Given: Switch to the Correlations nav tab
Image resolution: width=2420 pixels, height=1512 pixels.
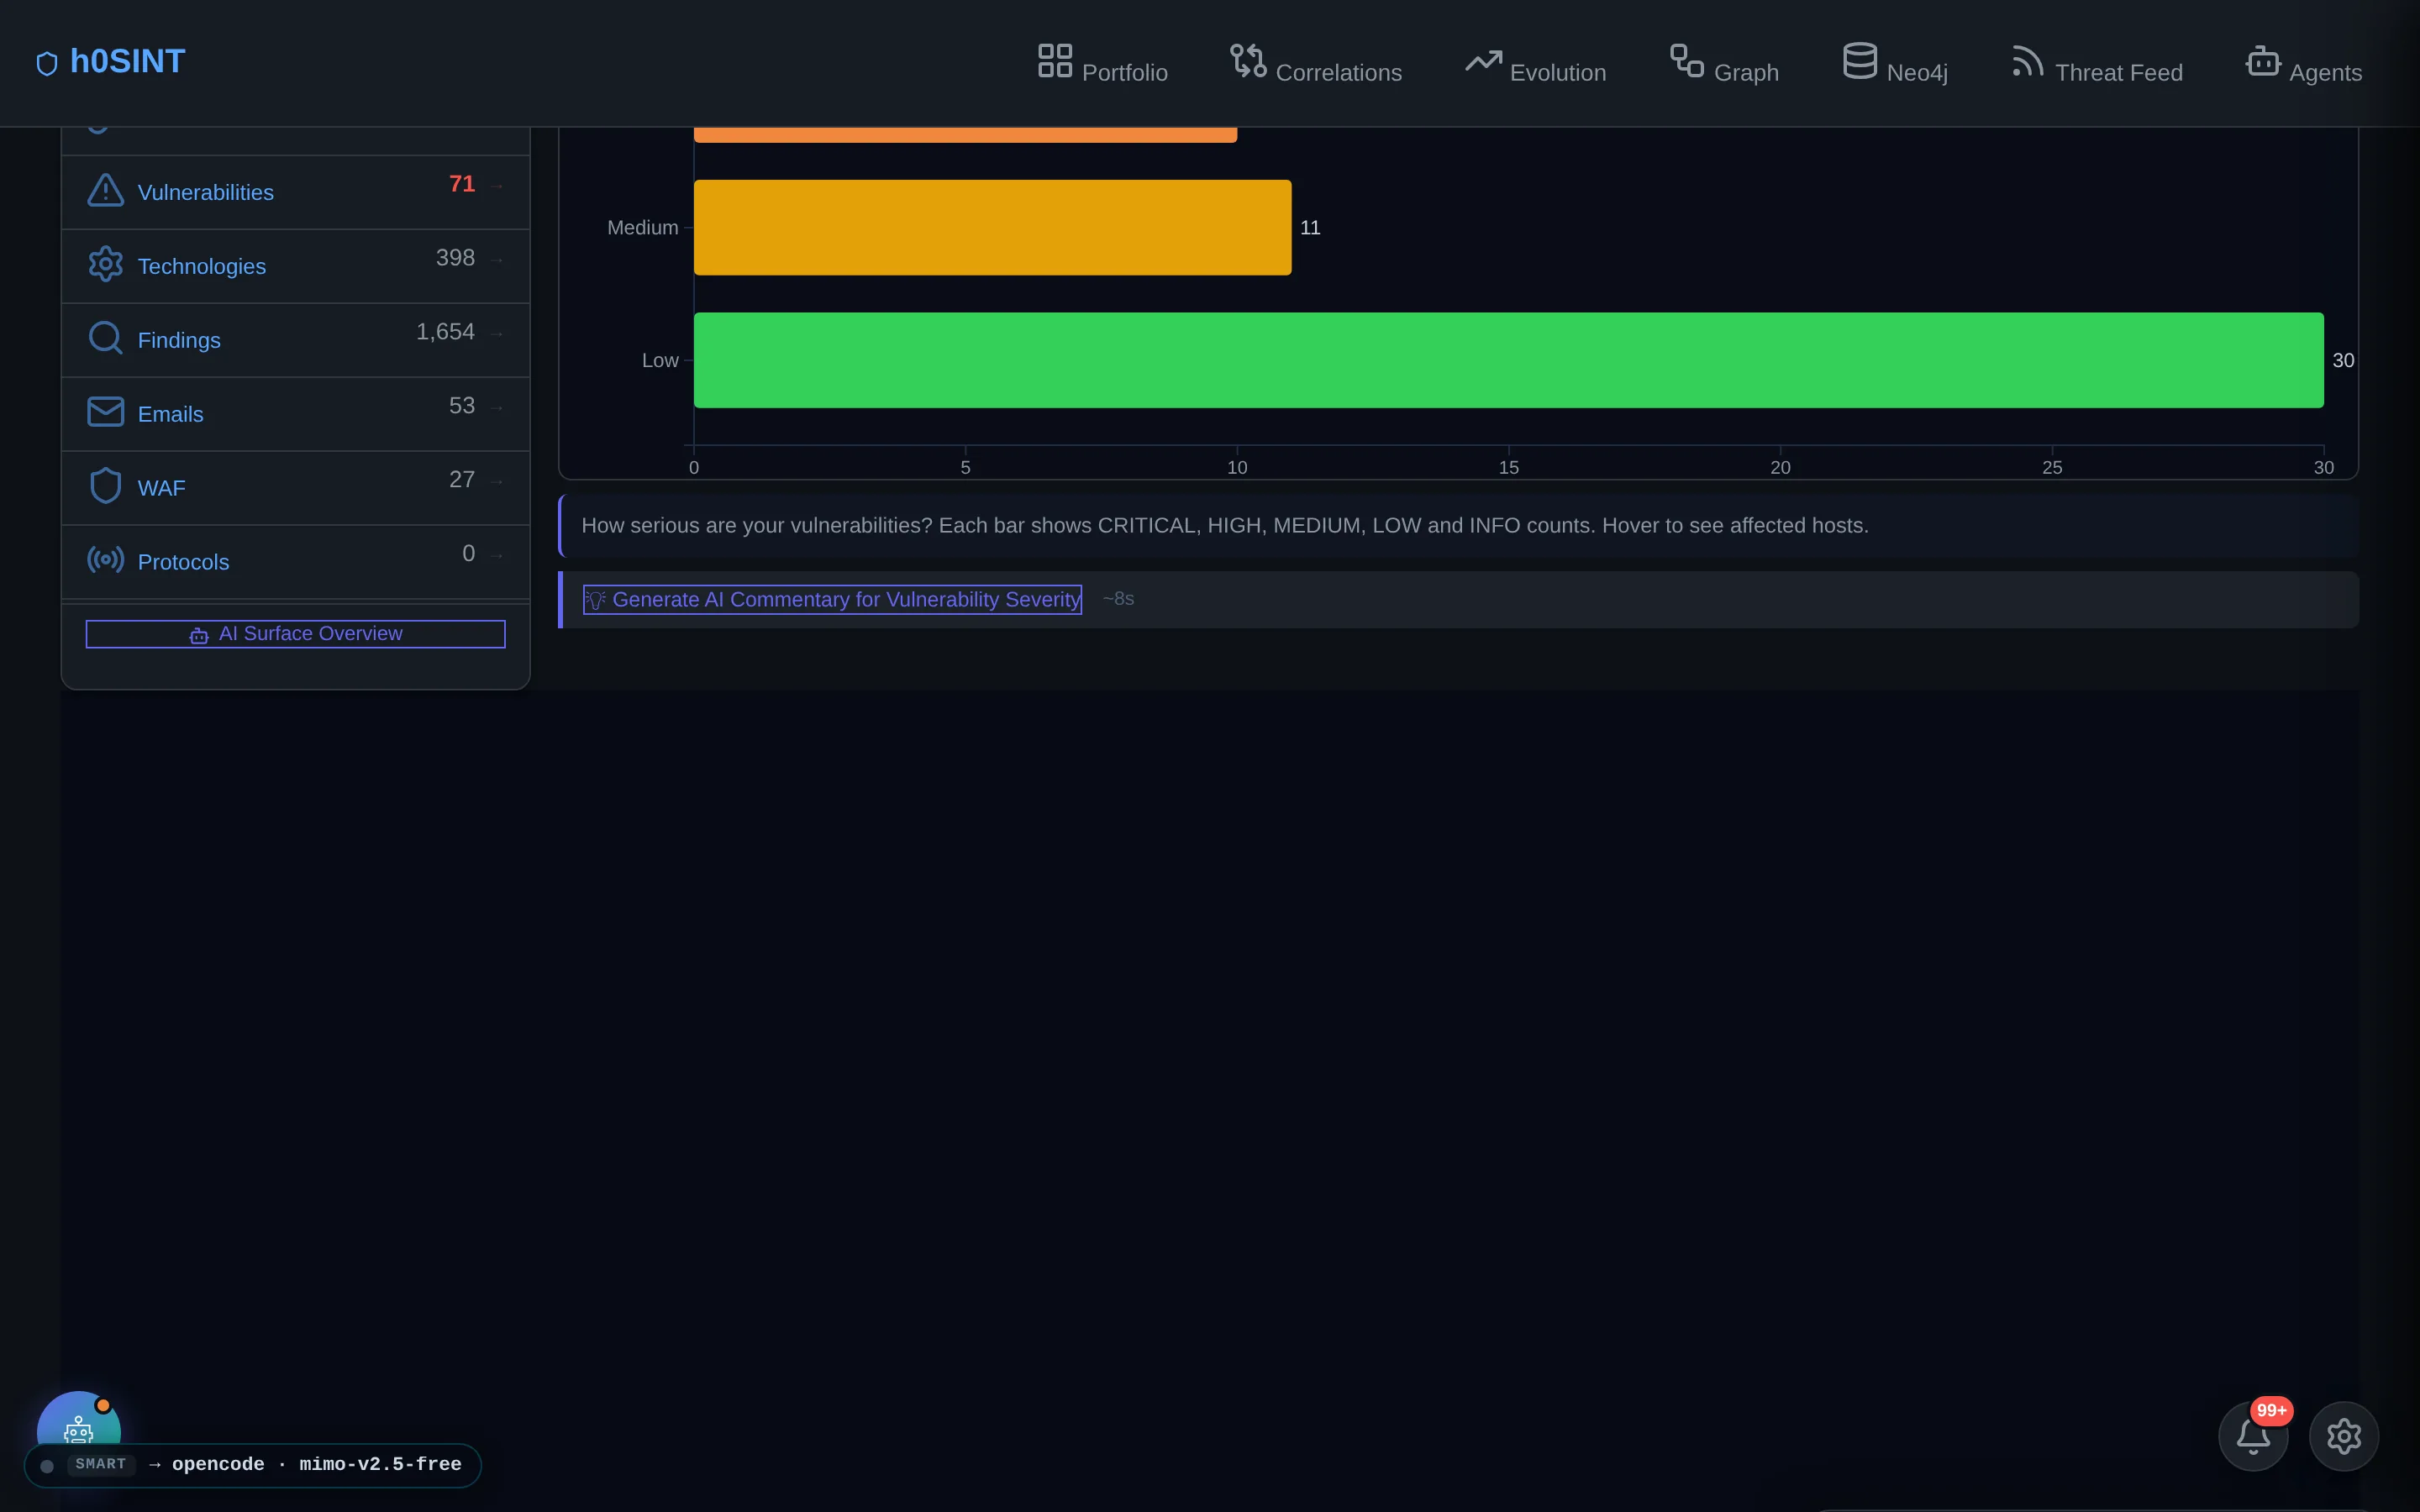Looking at the screenshot, I should [1316, 62].
